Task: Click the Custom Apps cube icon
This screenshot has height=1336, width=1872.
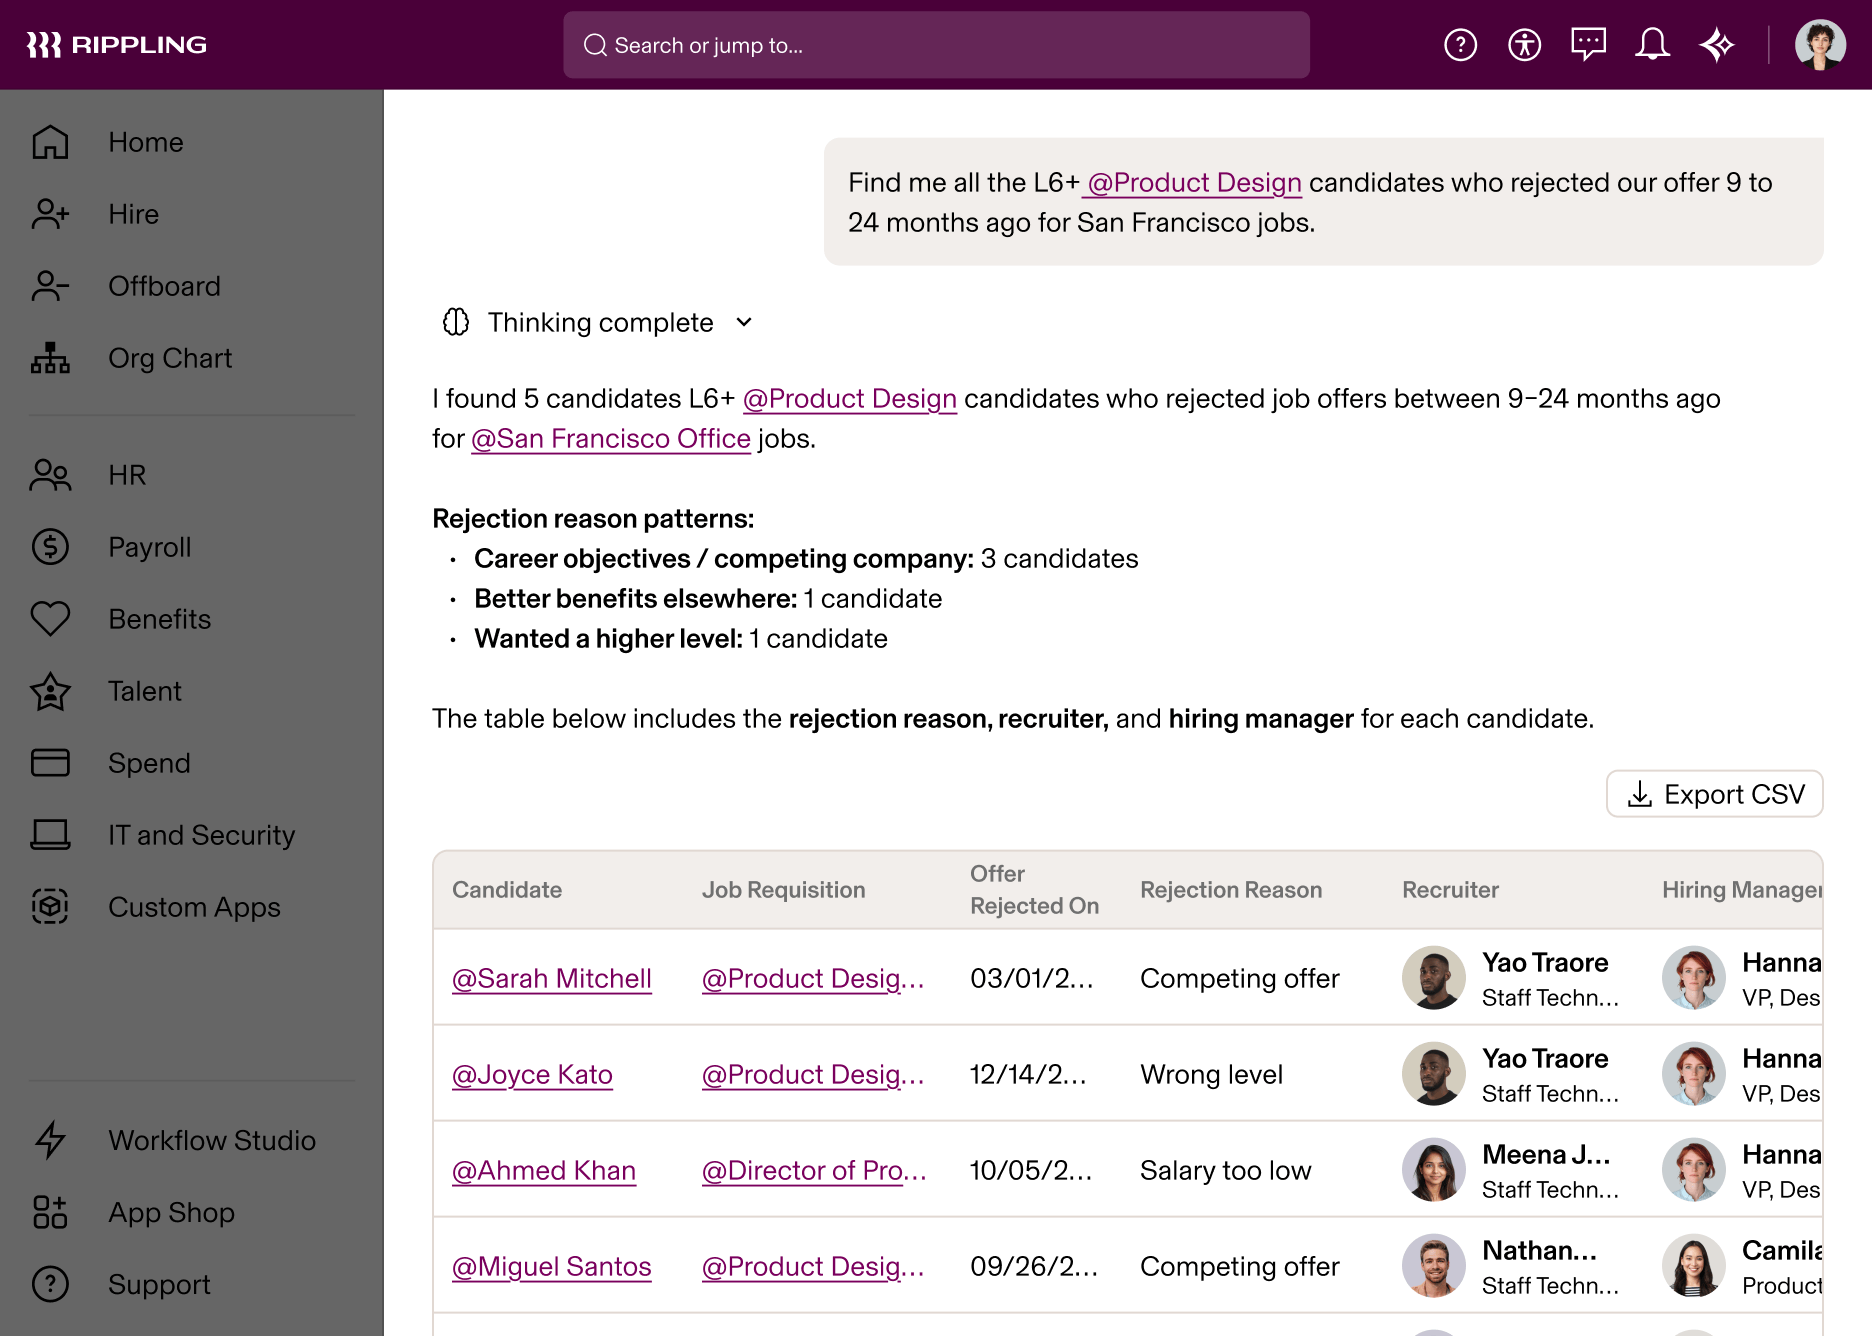Action: pyautogui.click(x=50, y=907)
